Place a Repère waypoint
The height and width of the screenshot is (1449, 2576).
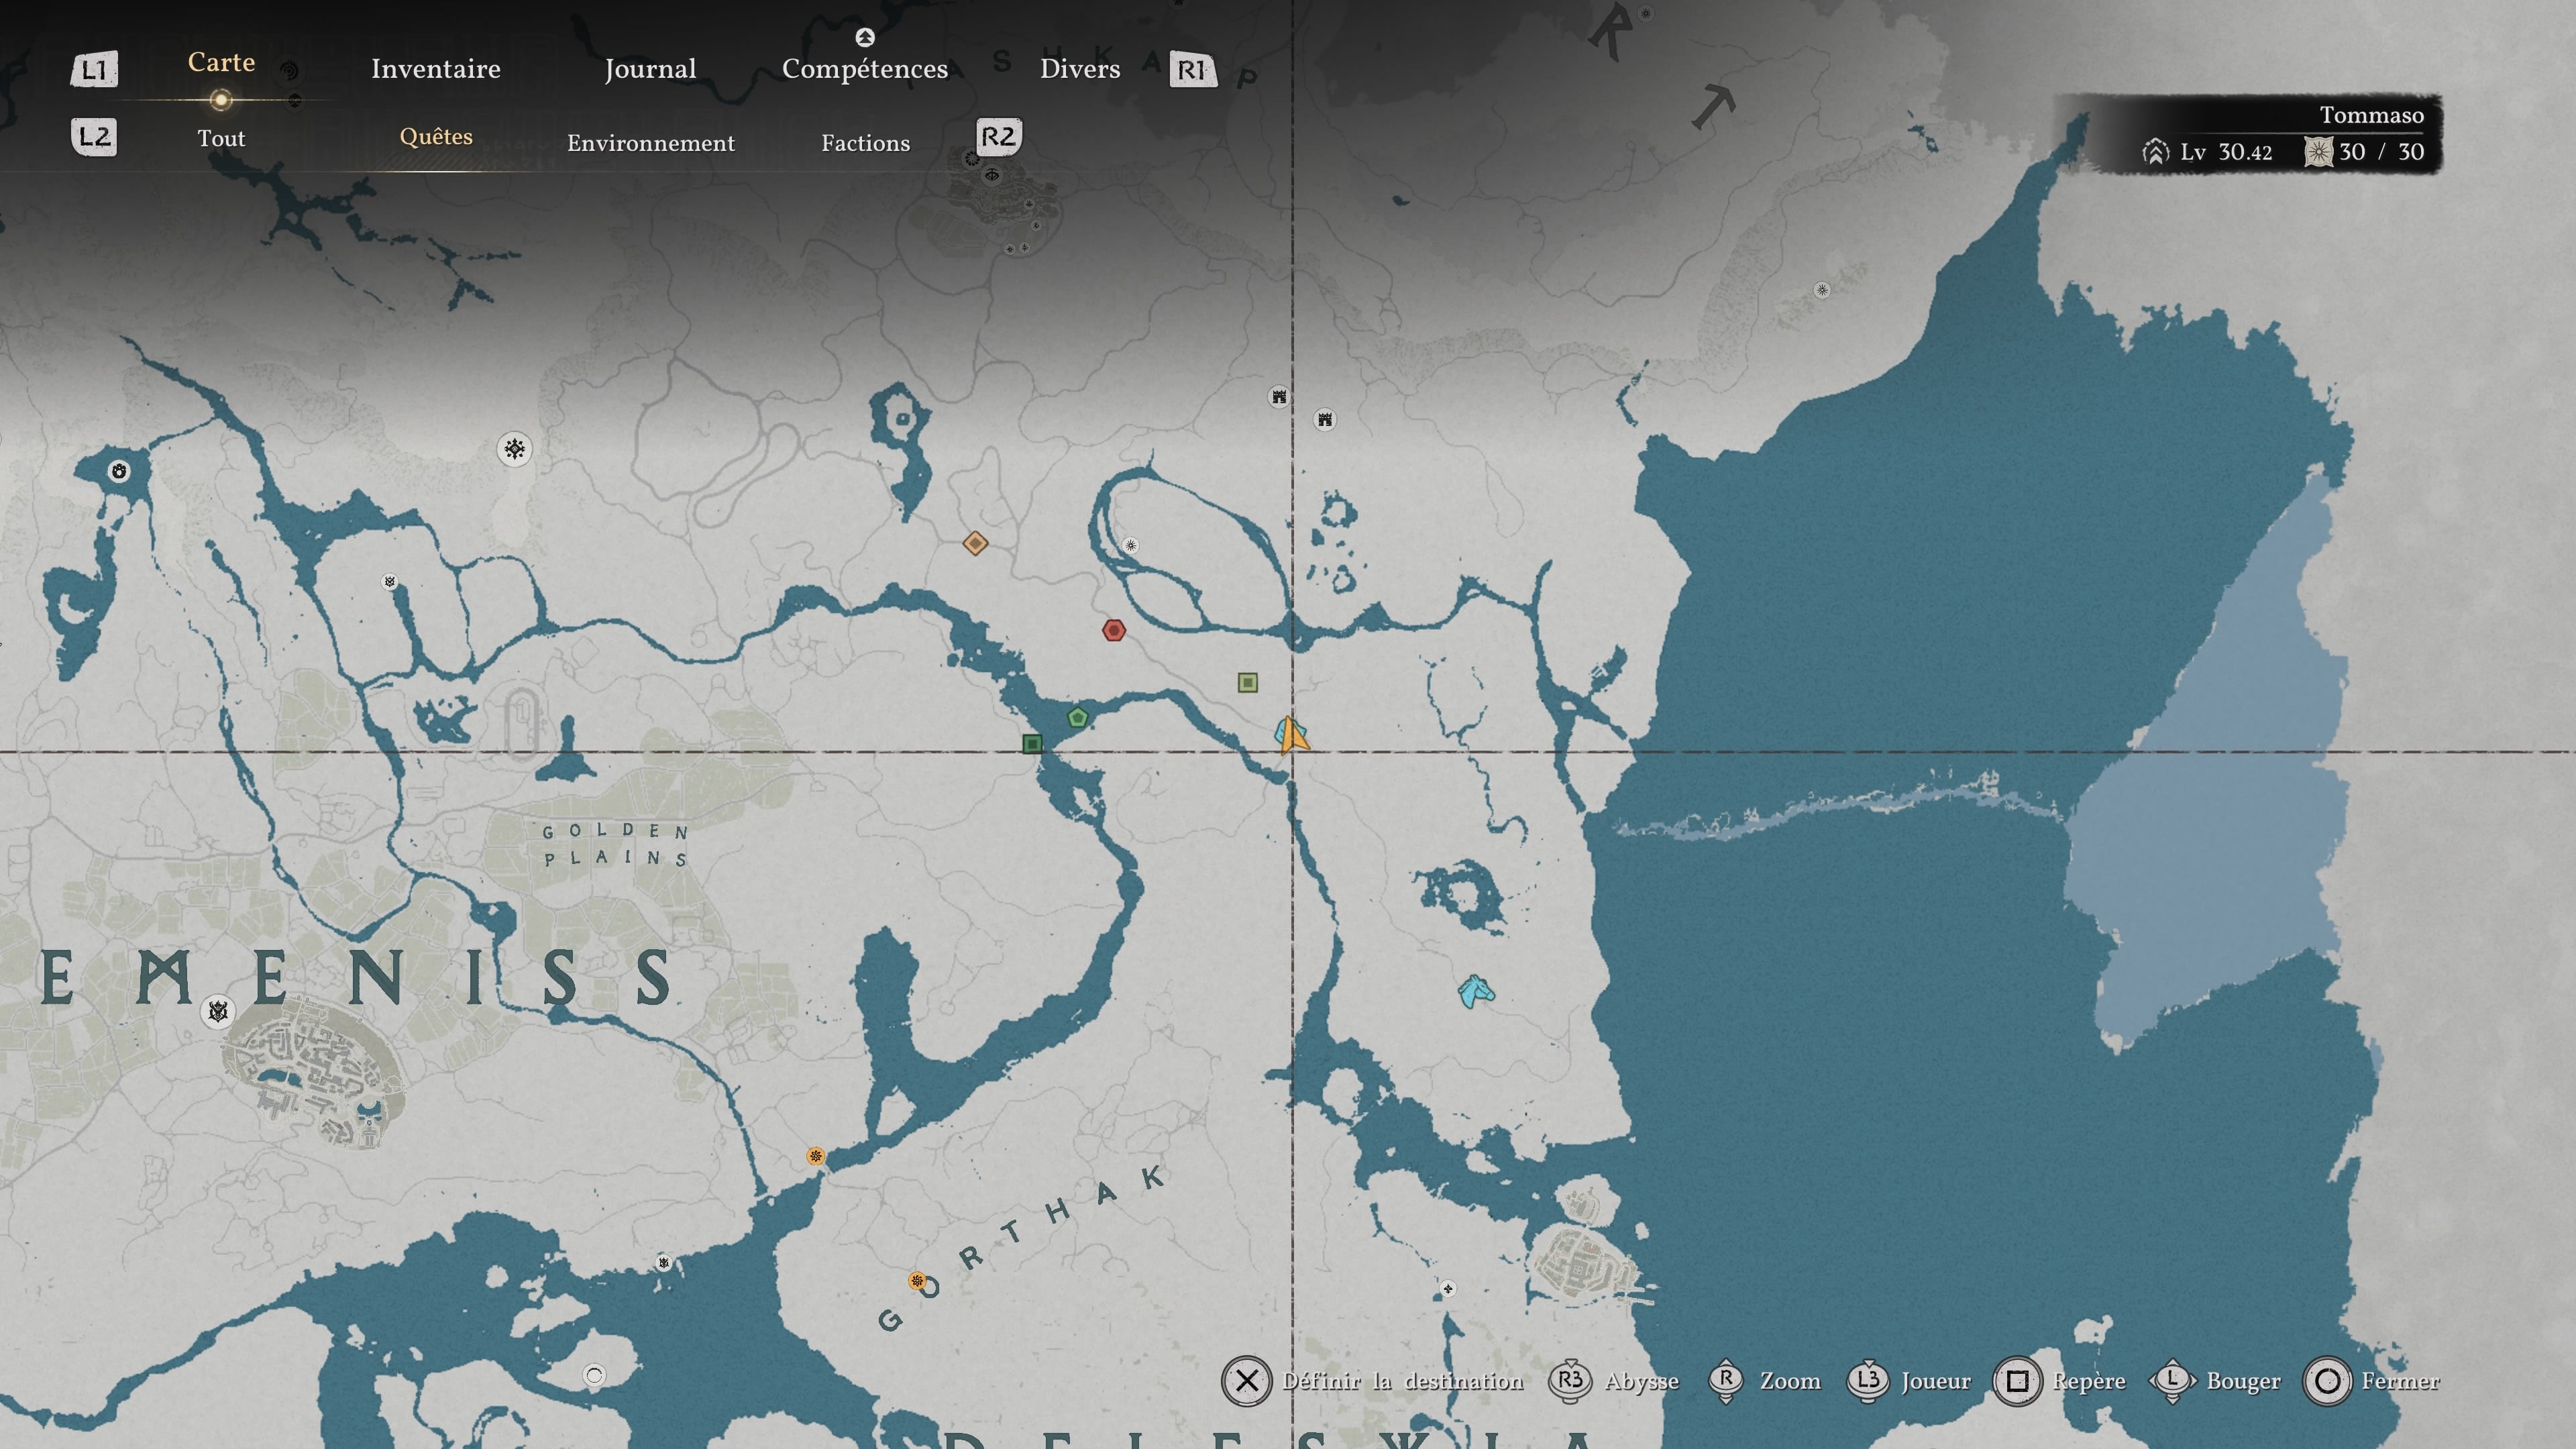2089,1381
